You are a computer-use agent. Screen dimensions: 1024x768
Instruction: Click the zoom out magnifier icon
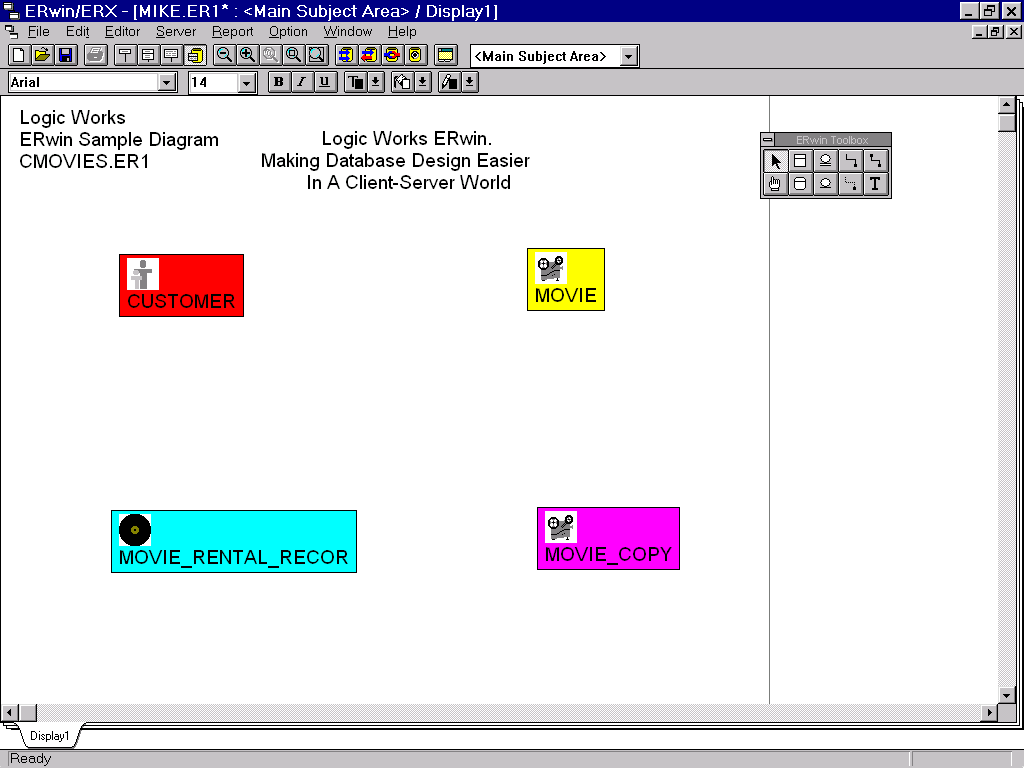click(224, 55)
